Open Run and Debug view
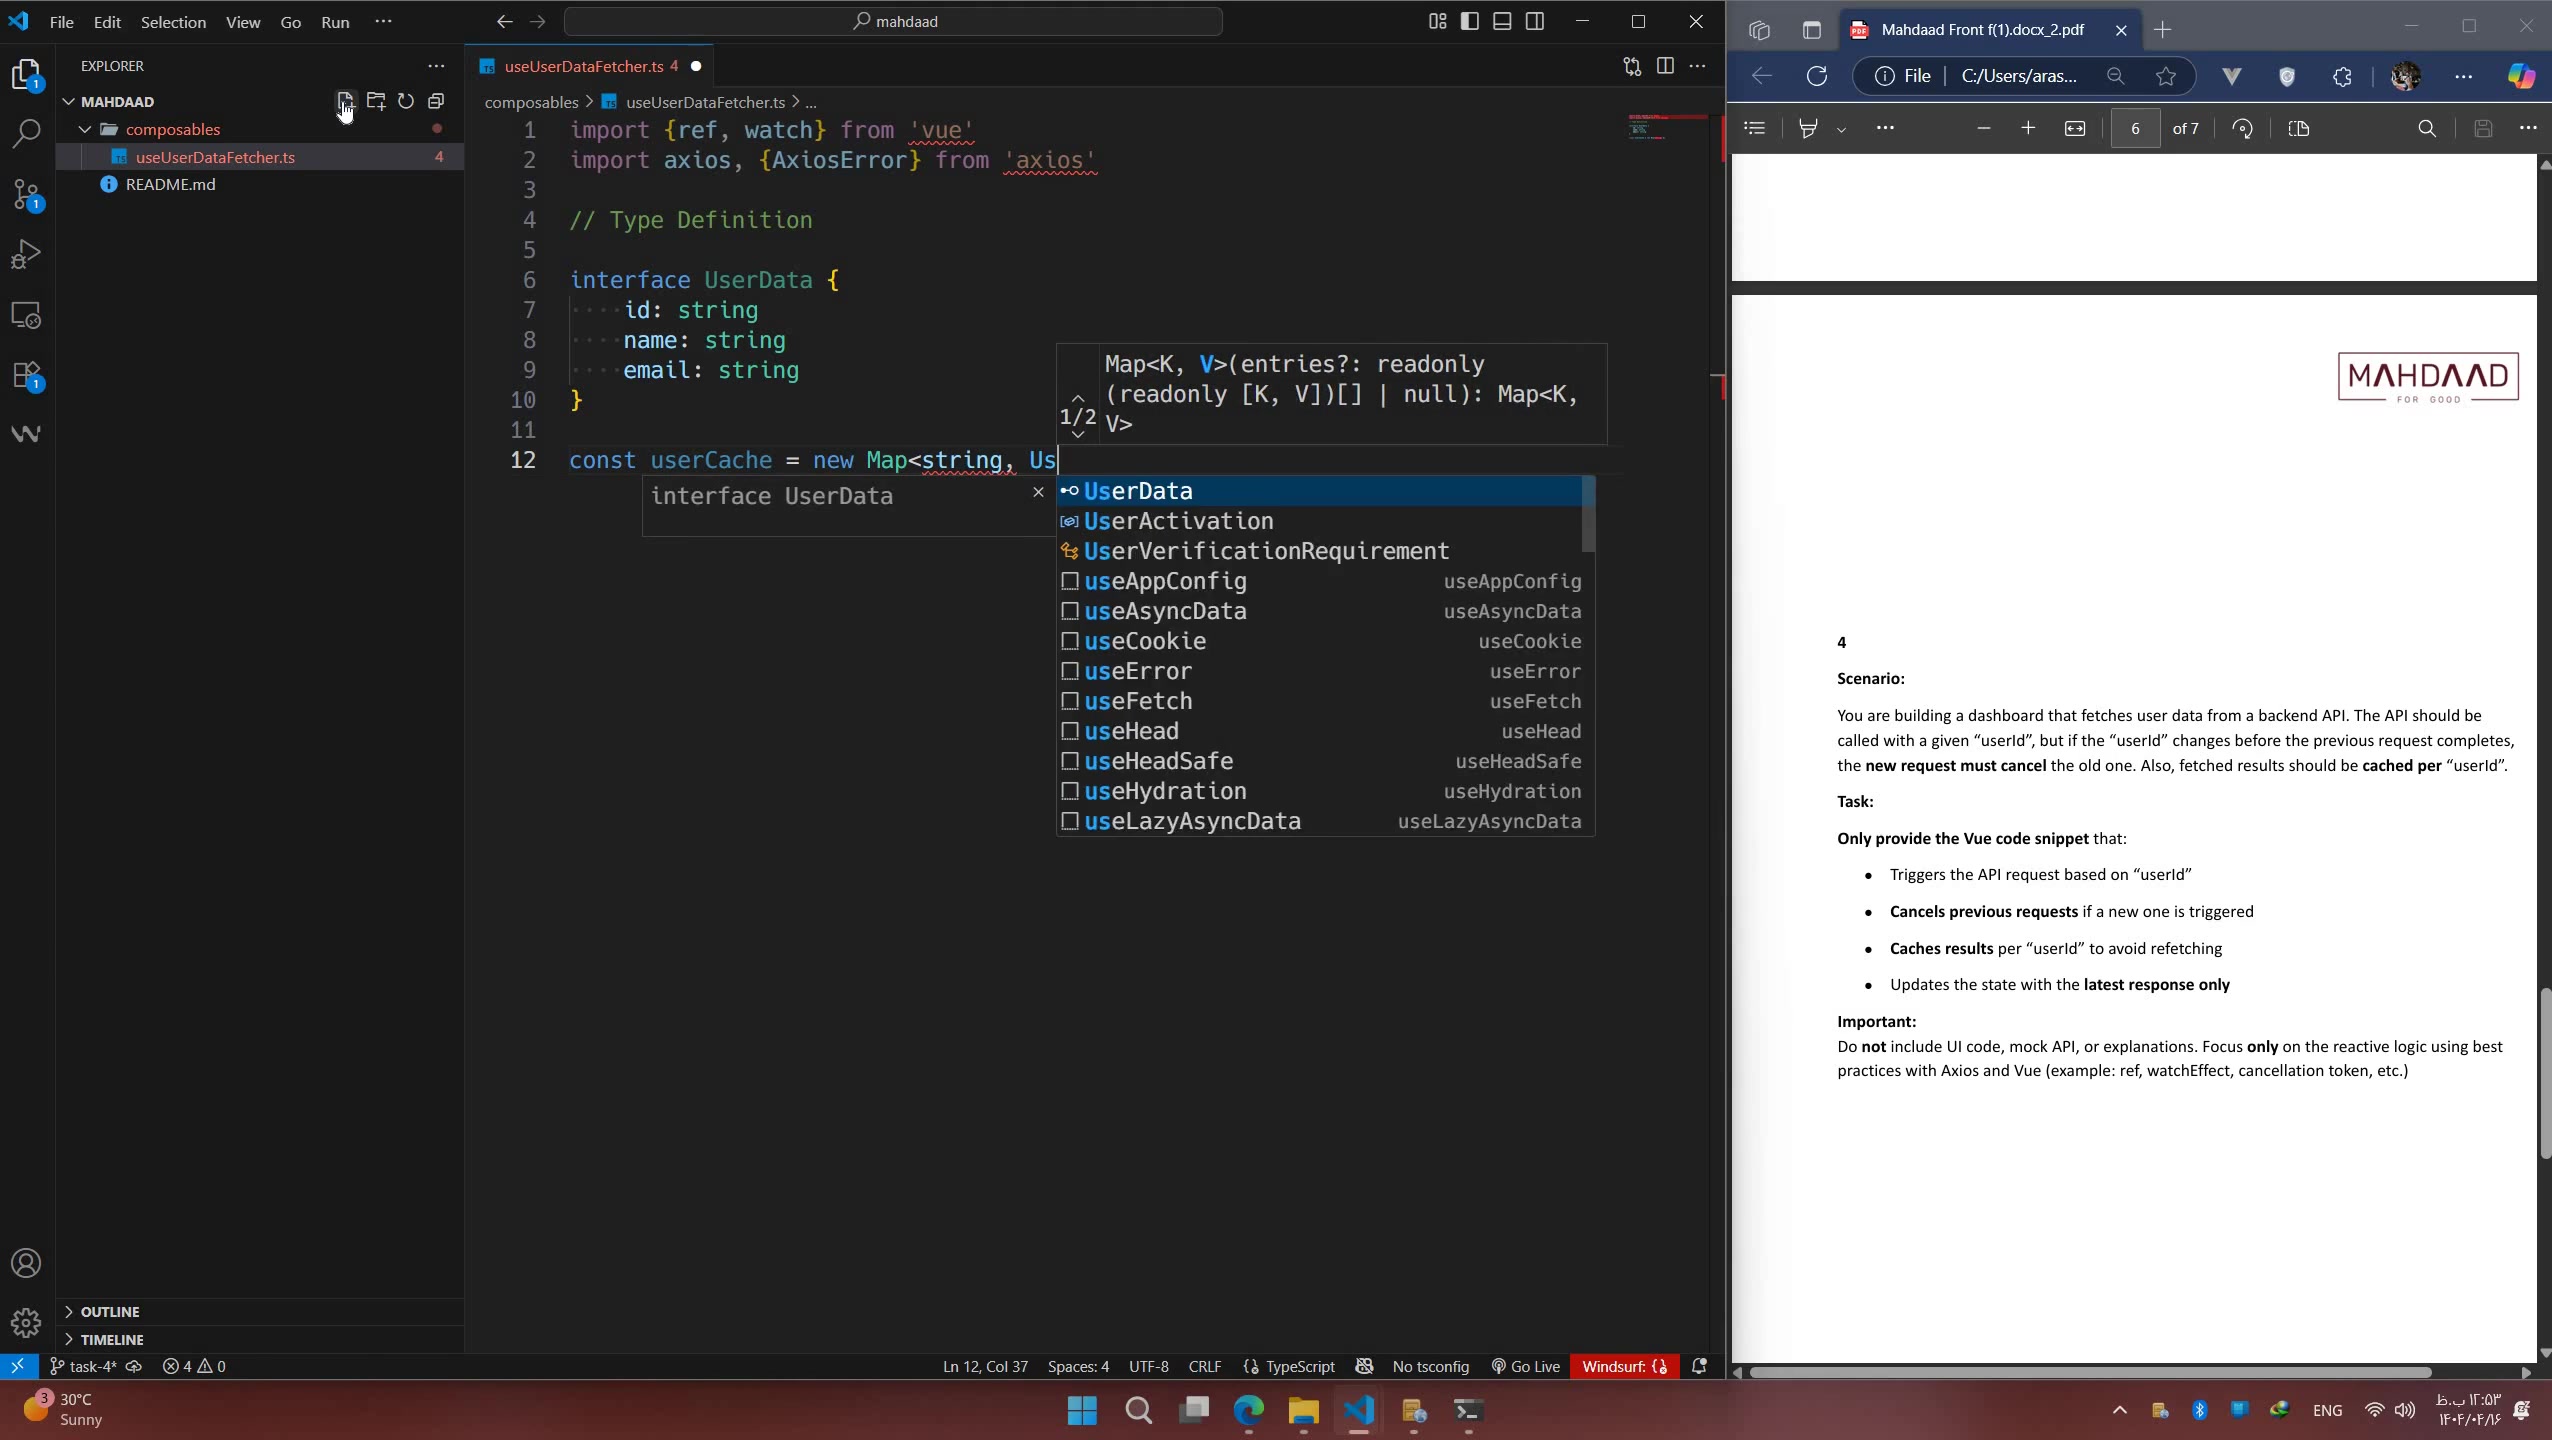The width and height of the screenshot is (2552, 1440). click(27, 255)
